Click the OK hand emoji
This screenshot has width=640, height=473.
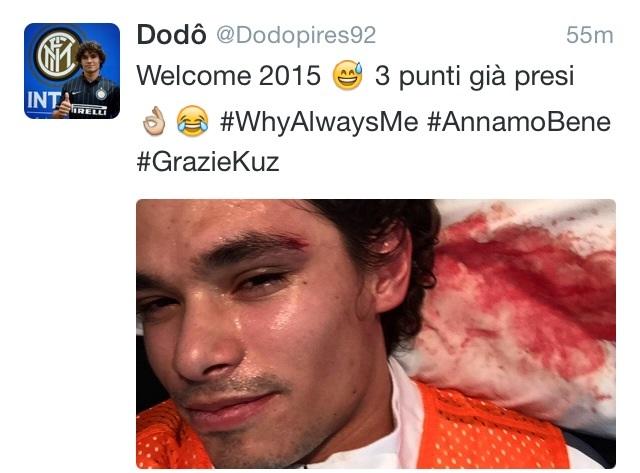(153, 121)
